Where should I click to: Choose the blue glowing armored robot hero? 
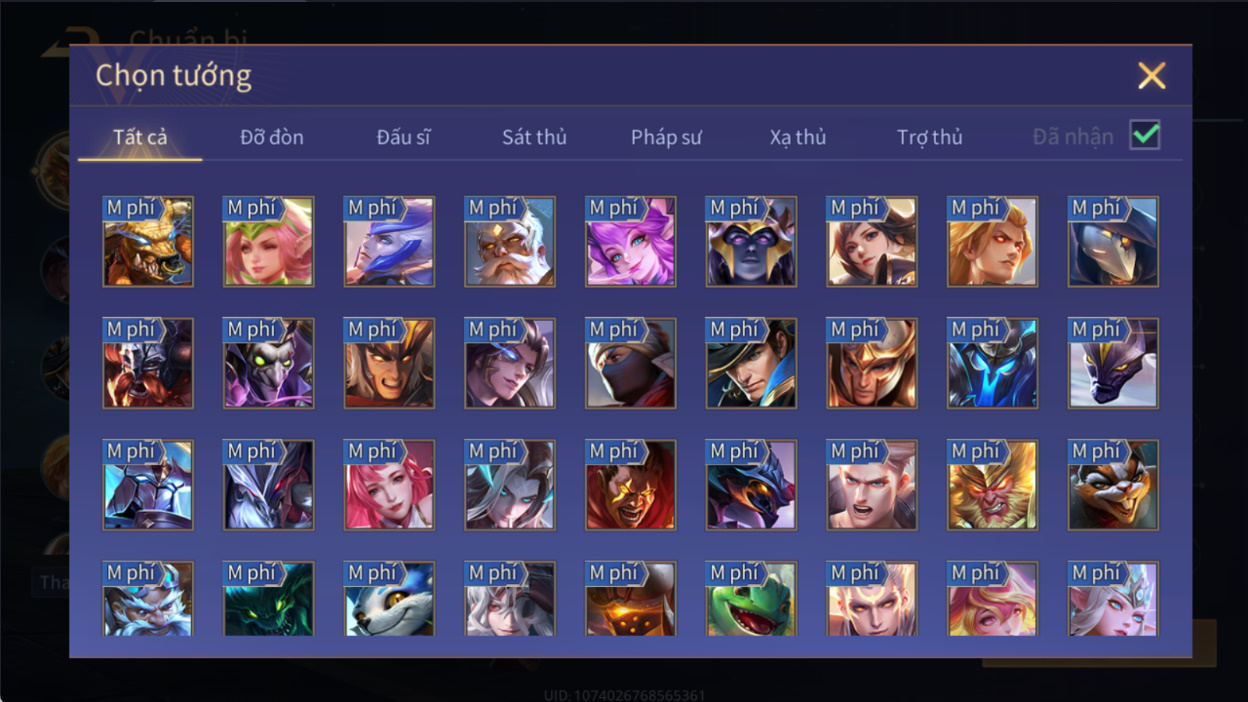(992, 364)
